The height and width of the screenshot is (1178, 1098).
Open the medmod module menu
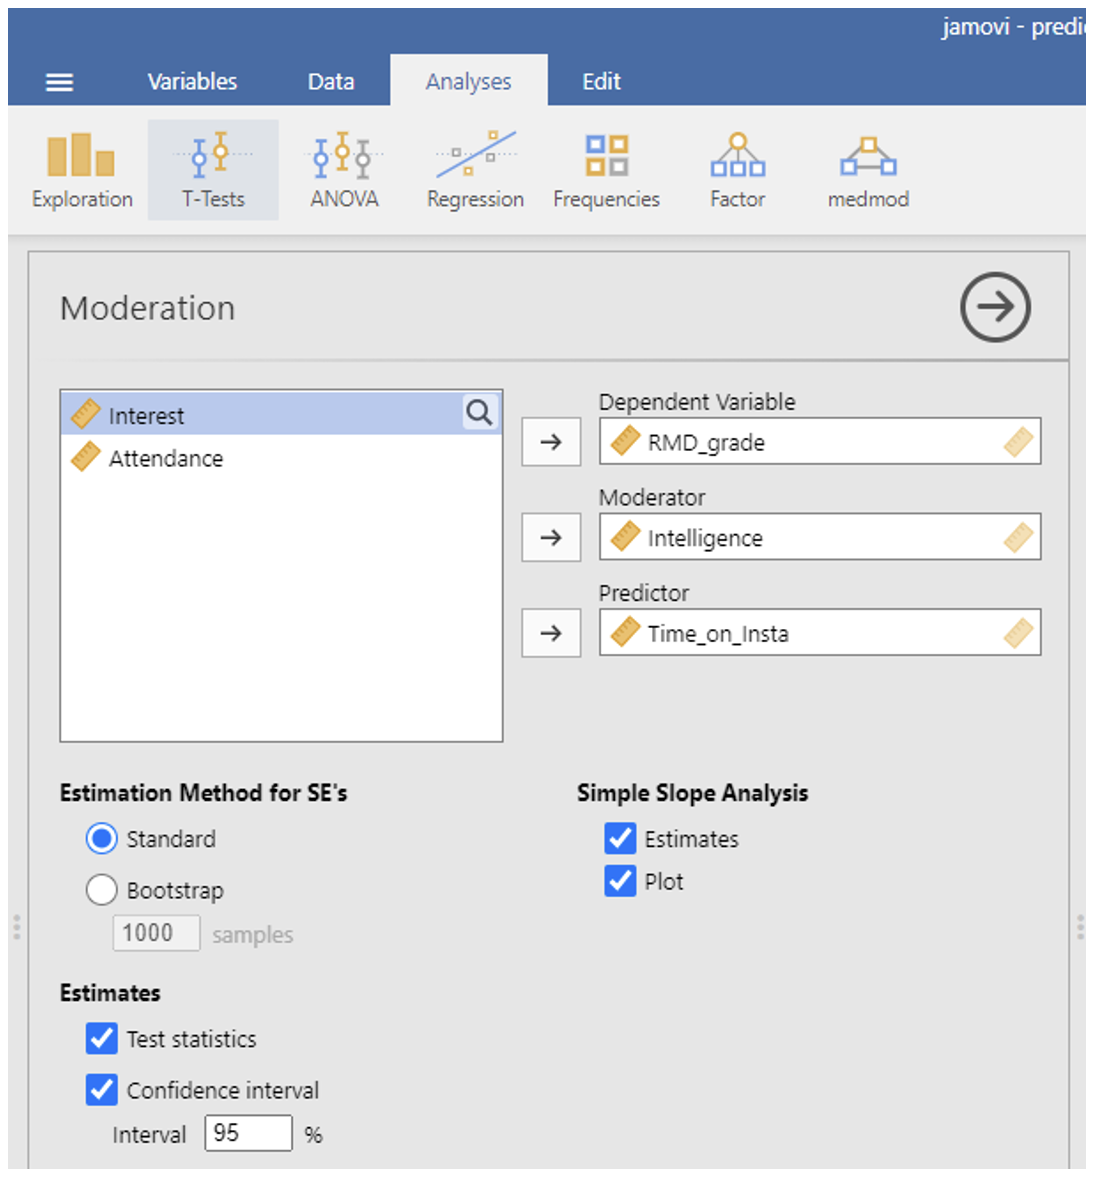868,171
